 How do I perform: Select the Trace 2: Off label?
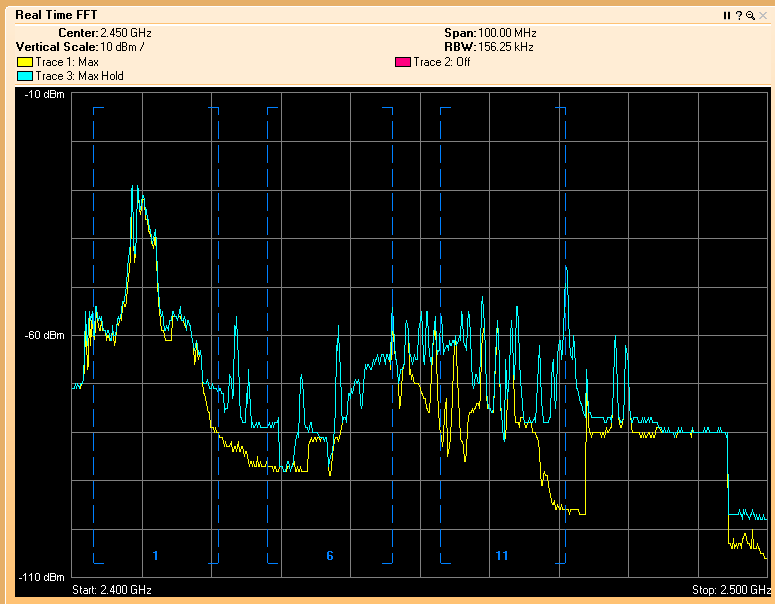(x=442, y=62)
